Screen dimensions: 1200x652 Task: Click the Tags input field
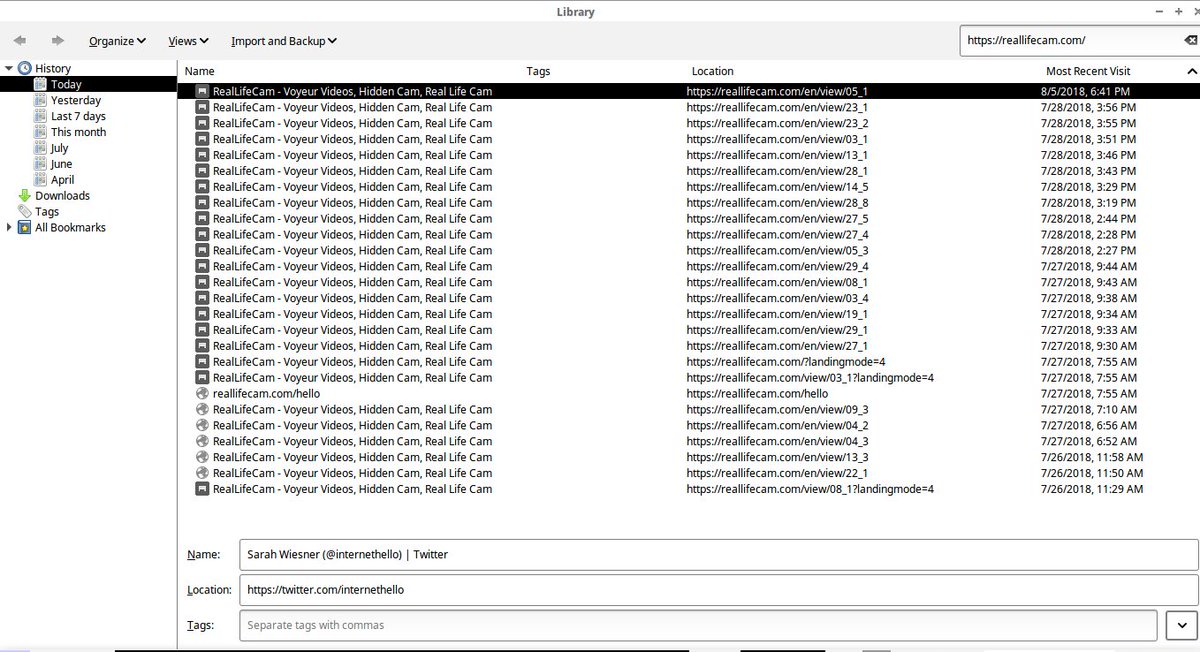[x=698, y=625]
